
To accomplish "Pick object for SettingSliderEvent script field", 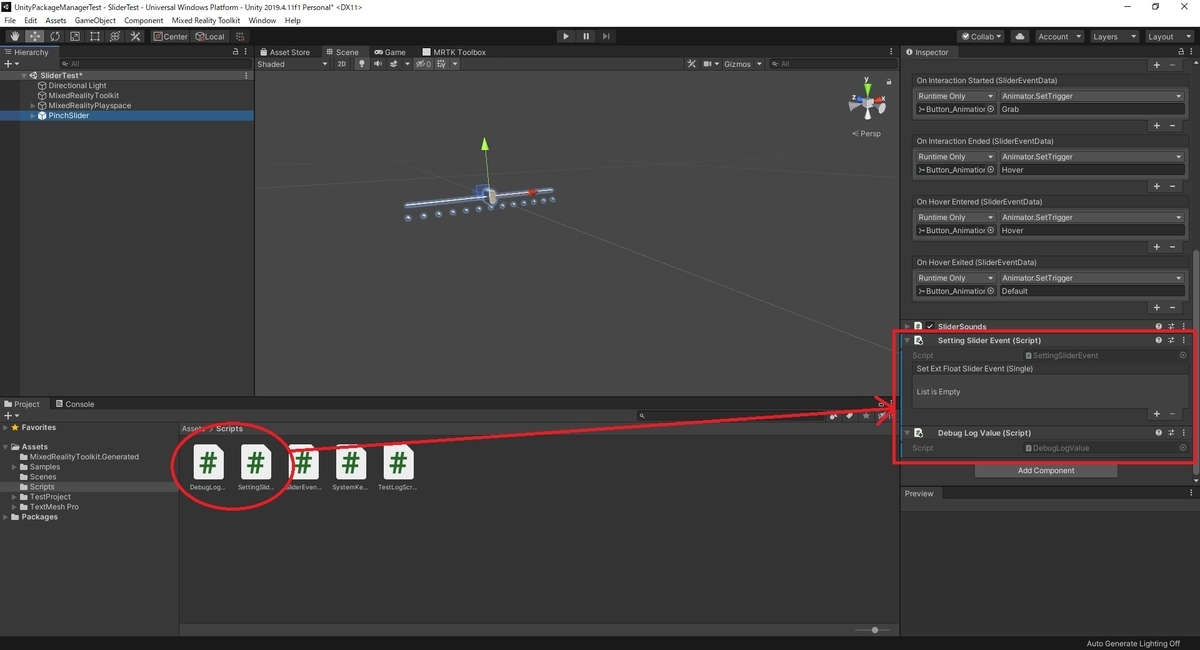I will click(1183, 356).
